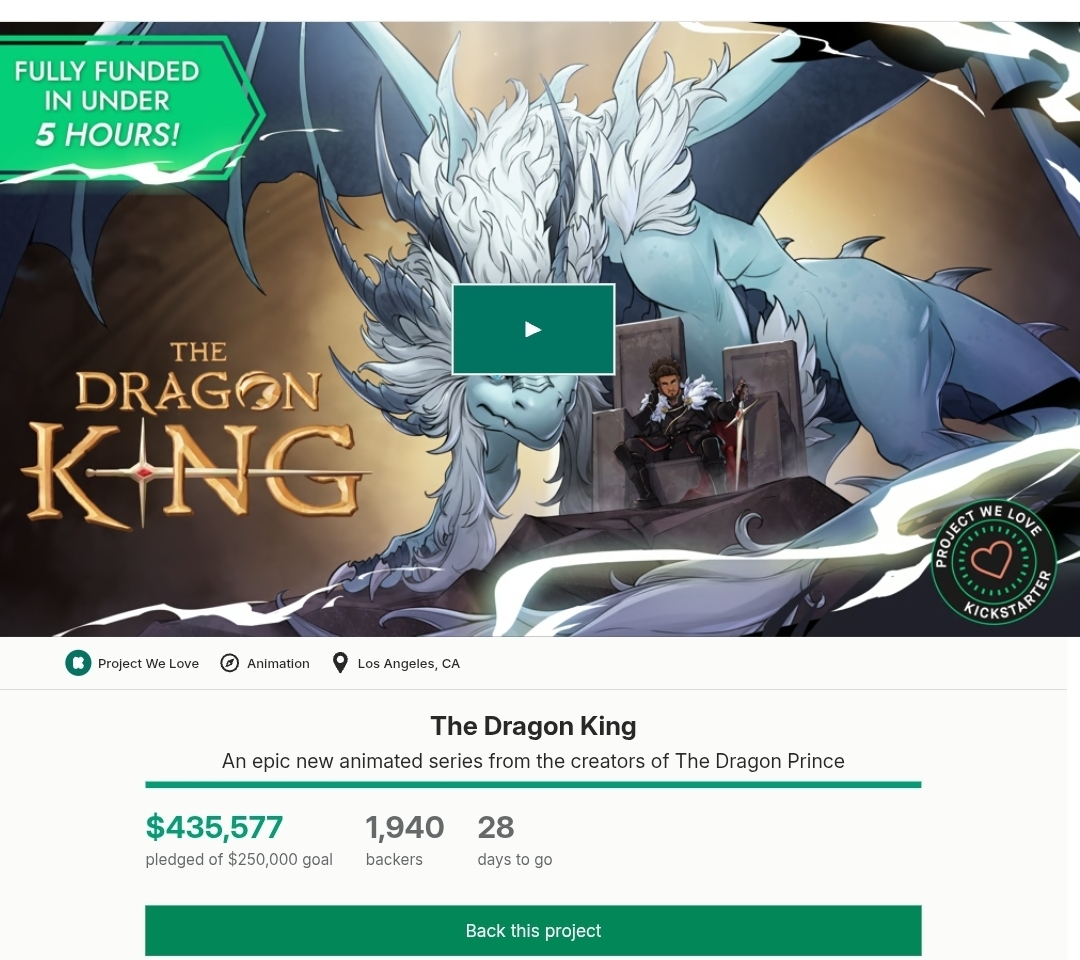Viewport: 1080px width, 960px height.
Task: Click the pledged of $250,000 goal text
Action: pos(239,859)
